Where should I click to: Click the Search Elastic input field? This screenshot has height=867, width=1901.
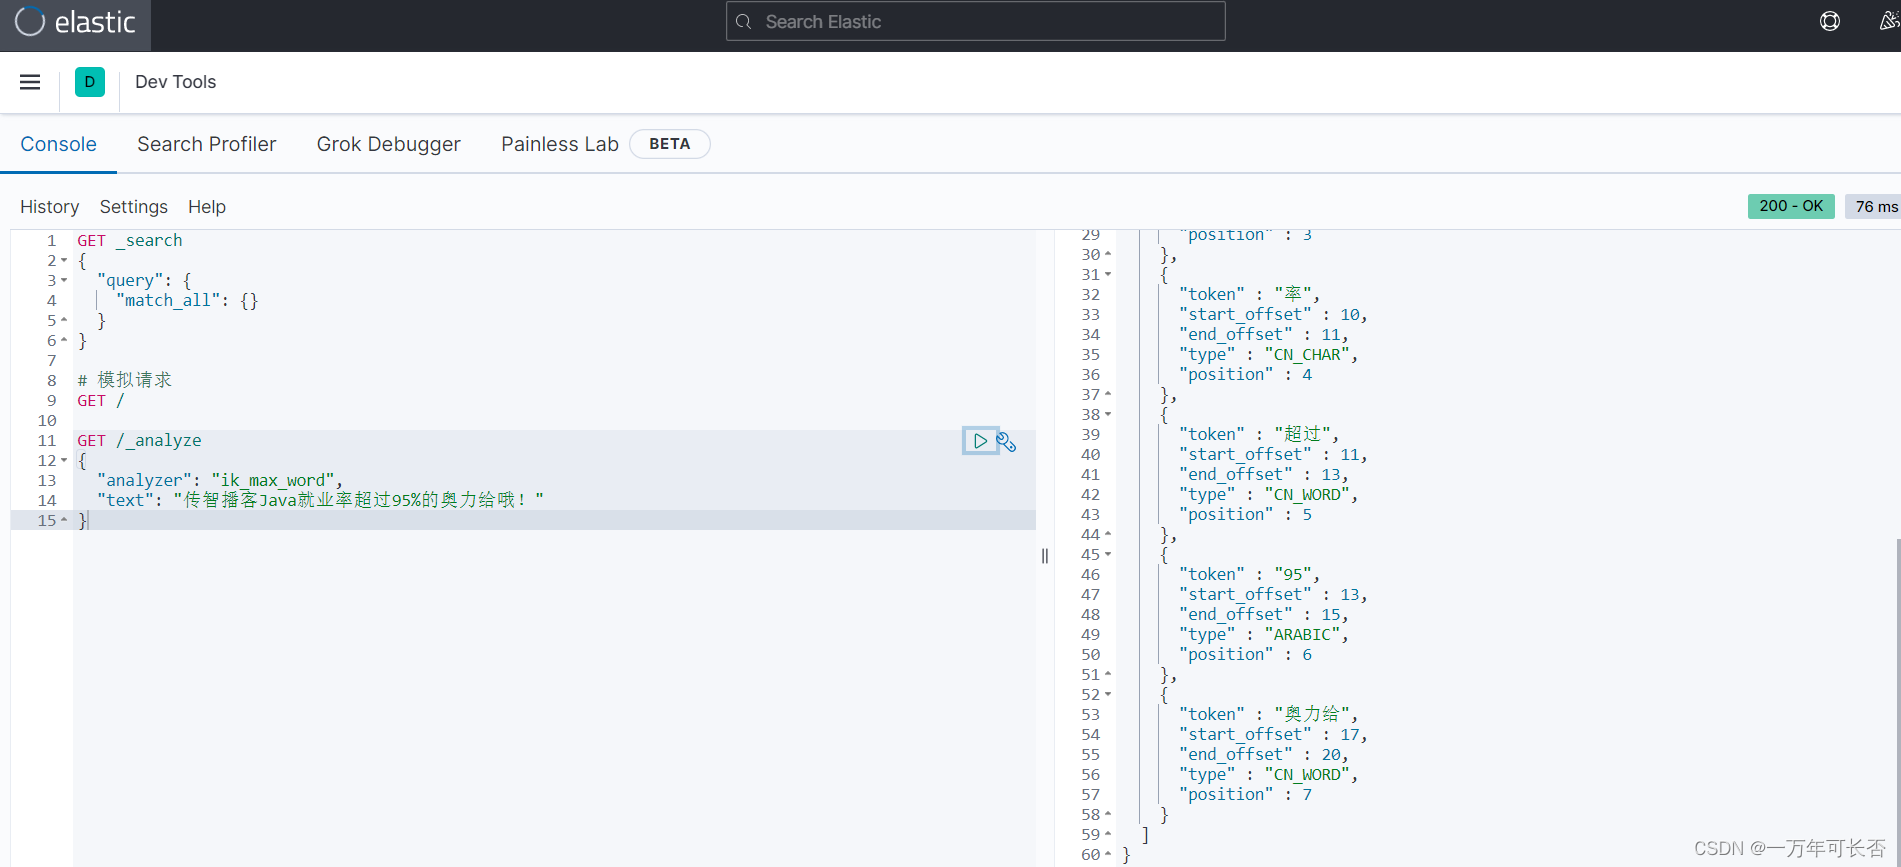pos(975,21)
